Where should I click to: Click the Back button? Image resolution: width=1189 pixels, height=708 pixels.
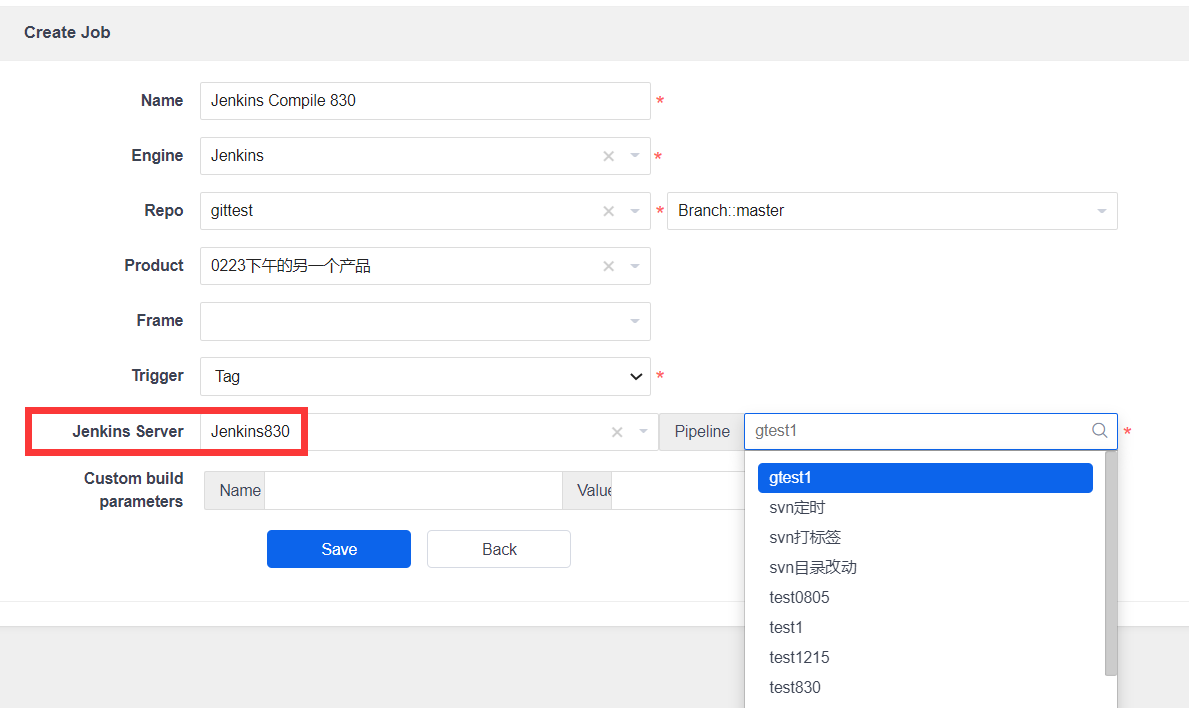coord(498,549)
